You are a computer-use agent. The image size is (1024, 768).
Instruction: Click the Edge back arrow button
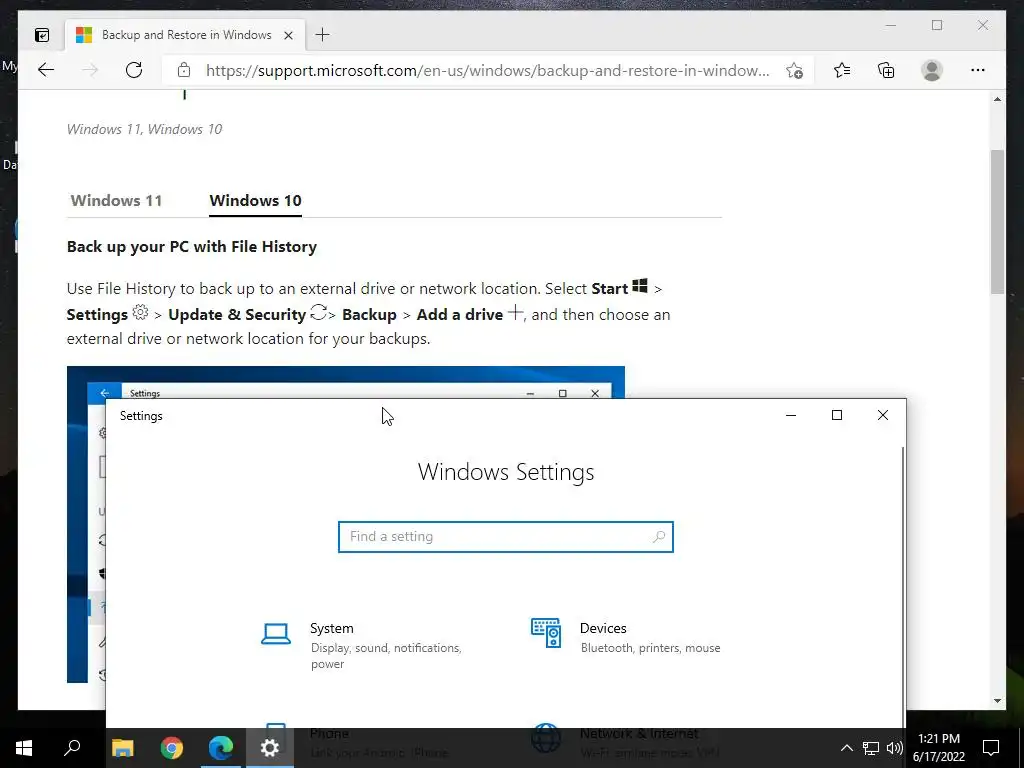coord(46,70)
